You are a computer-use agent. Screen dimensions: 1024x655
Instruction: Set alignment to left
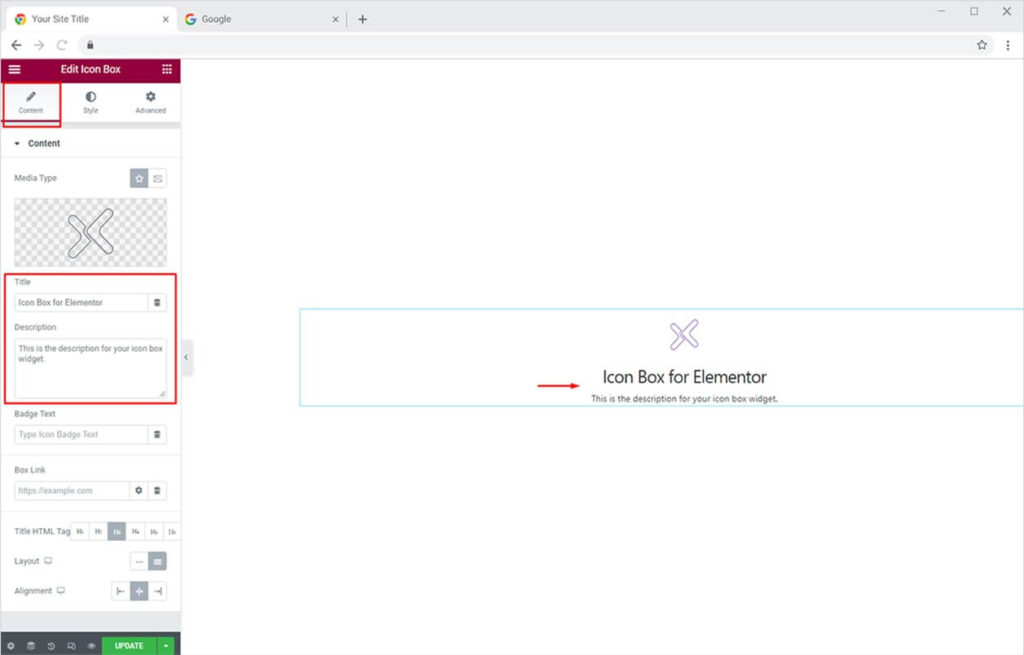click(121, 591)
